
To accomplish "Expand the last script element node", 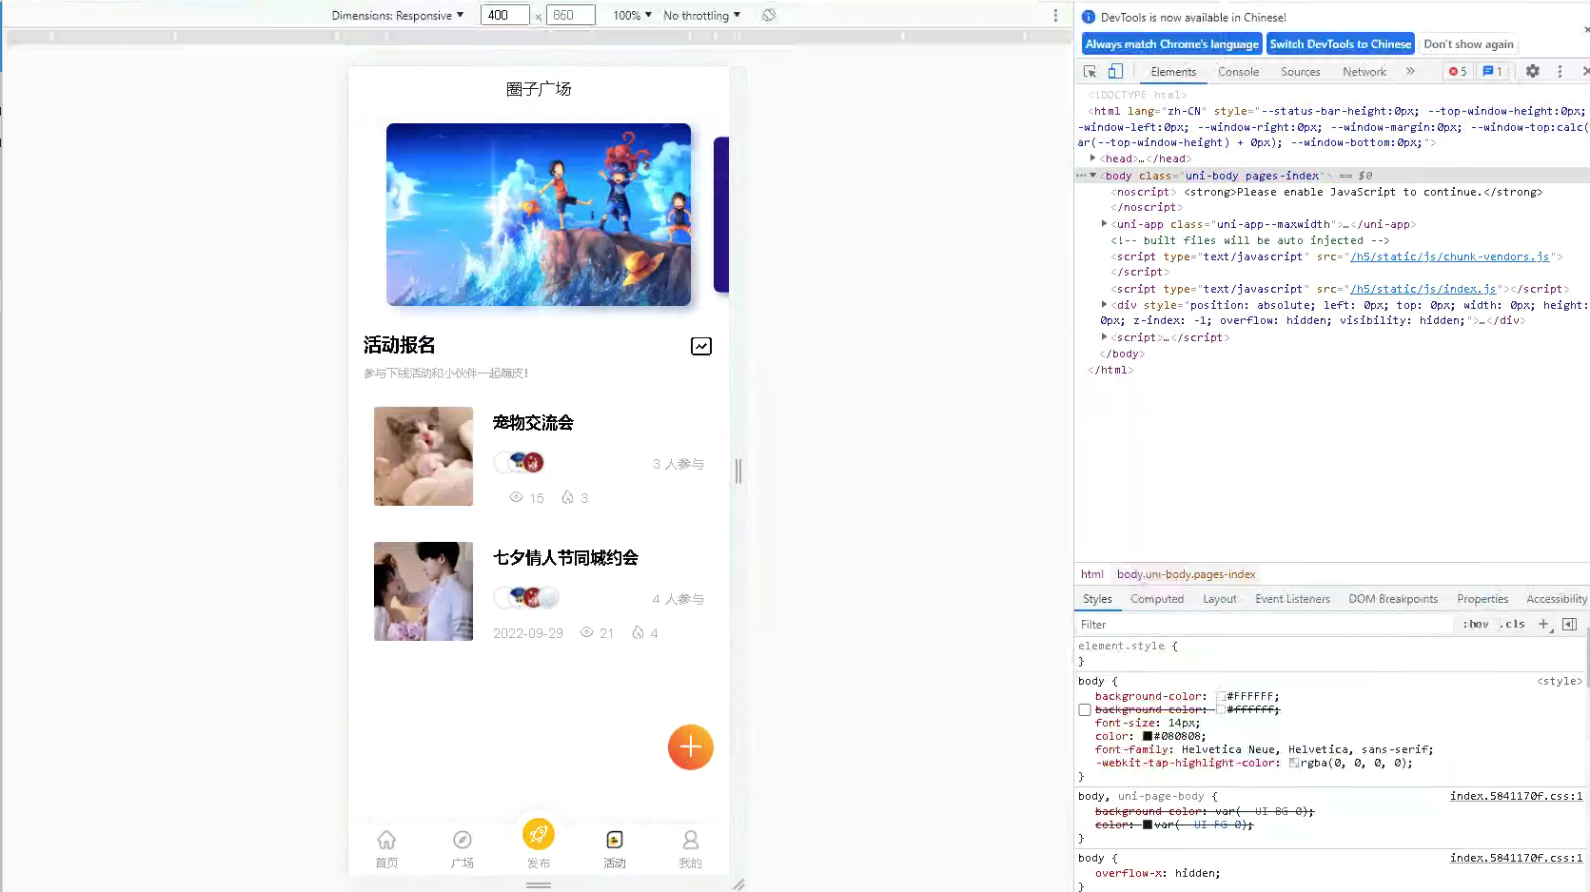I will 1104,337.
